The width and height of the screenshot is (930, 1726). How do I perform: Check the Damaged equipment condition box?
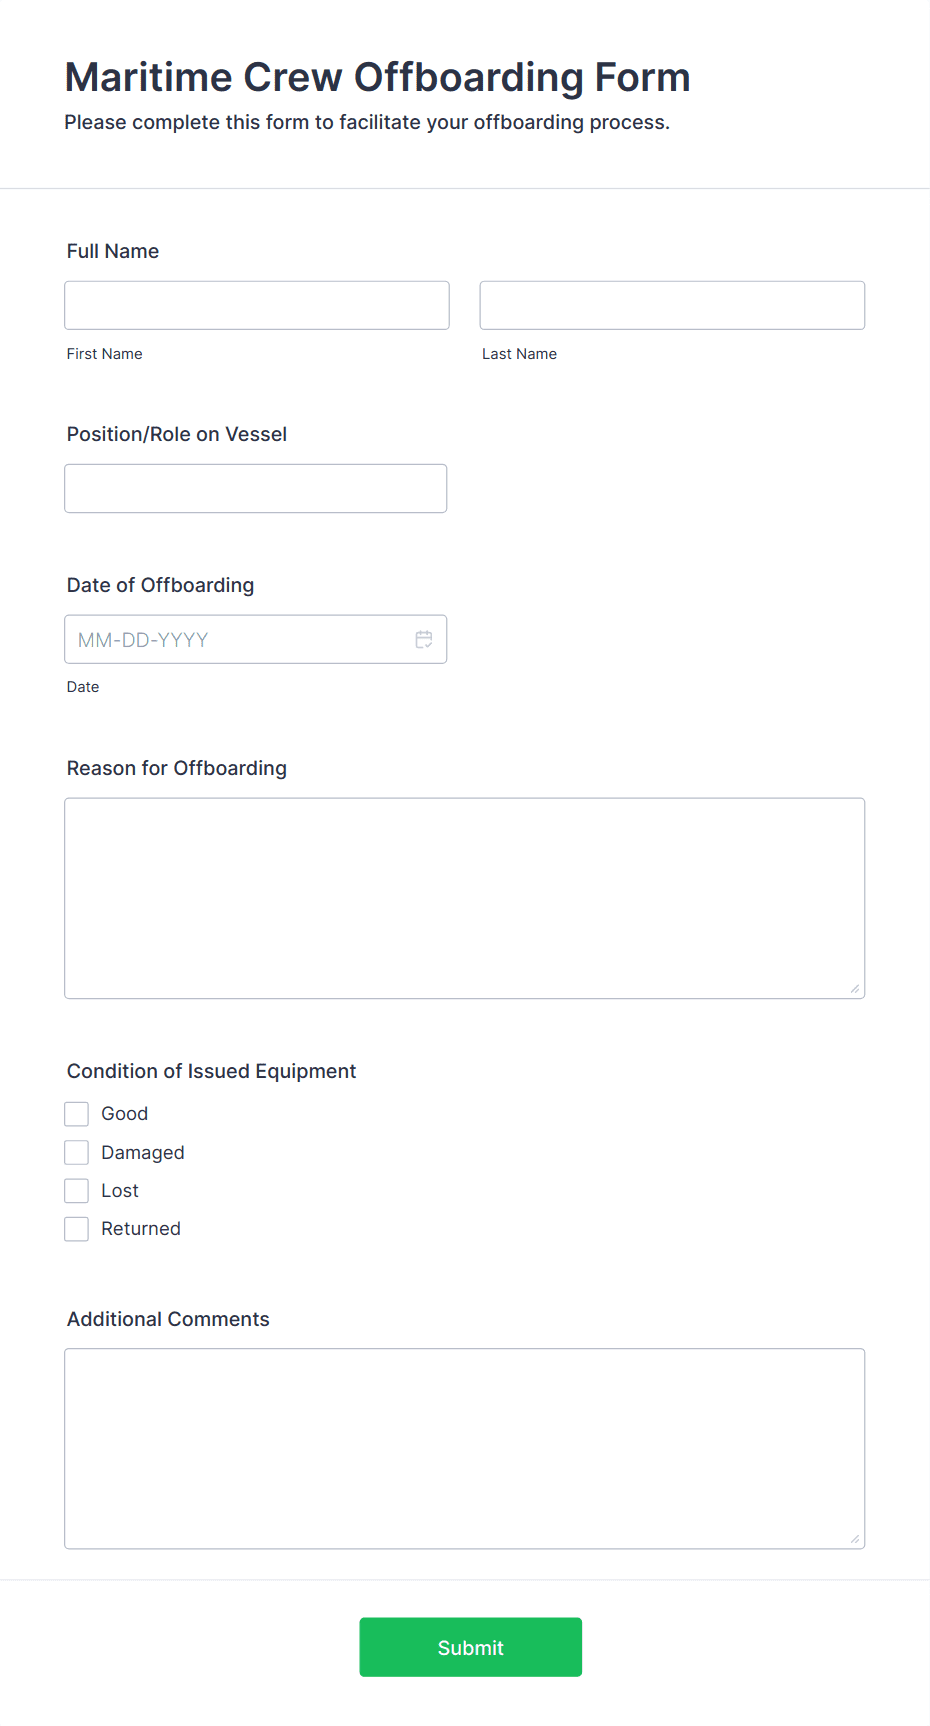tap(76, 1152)
